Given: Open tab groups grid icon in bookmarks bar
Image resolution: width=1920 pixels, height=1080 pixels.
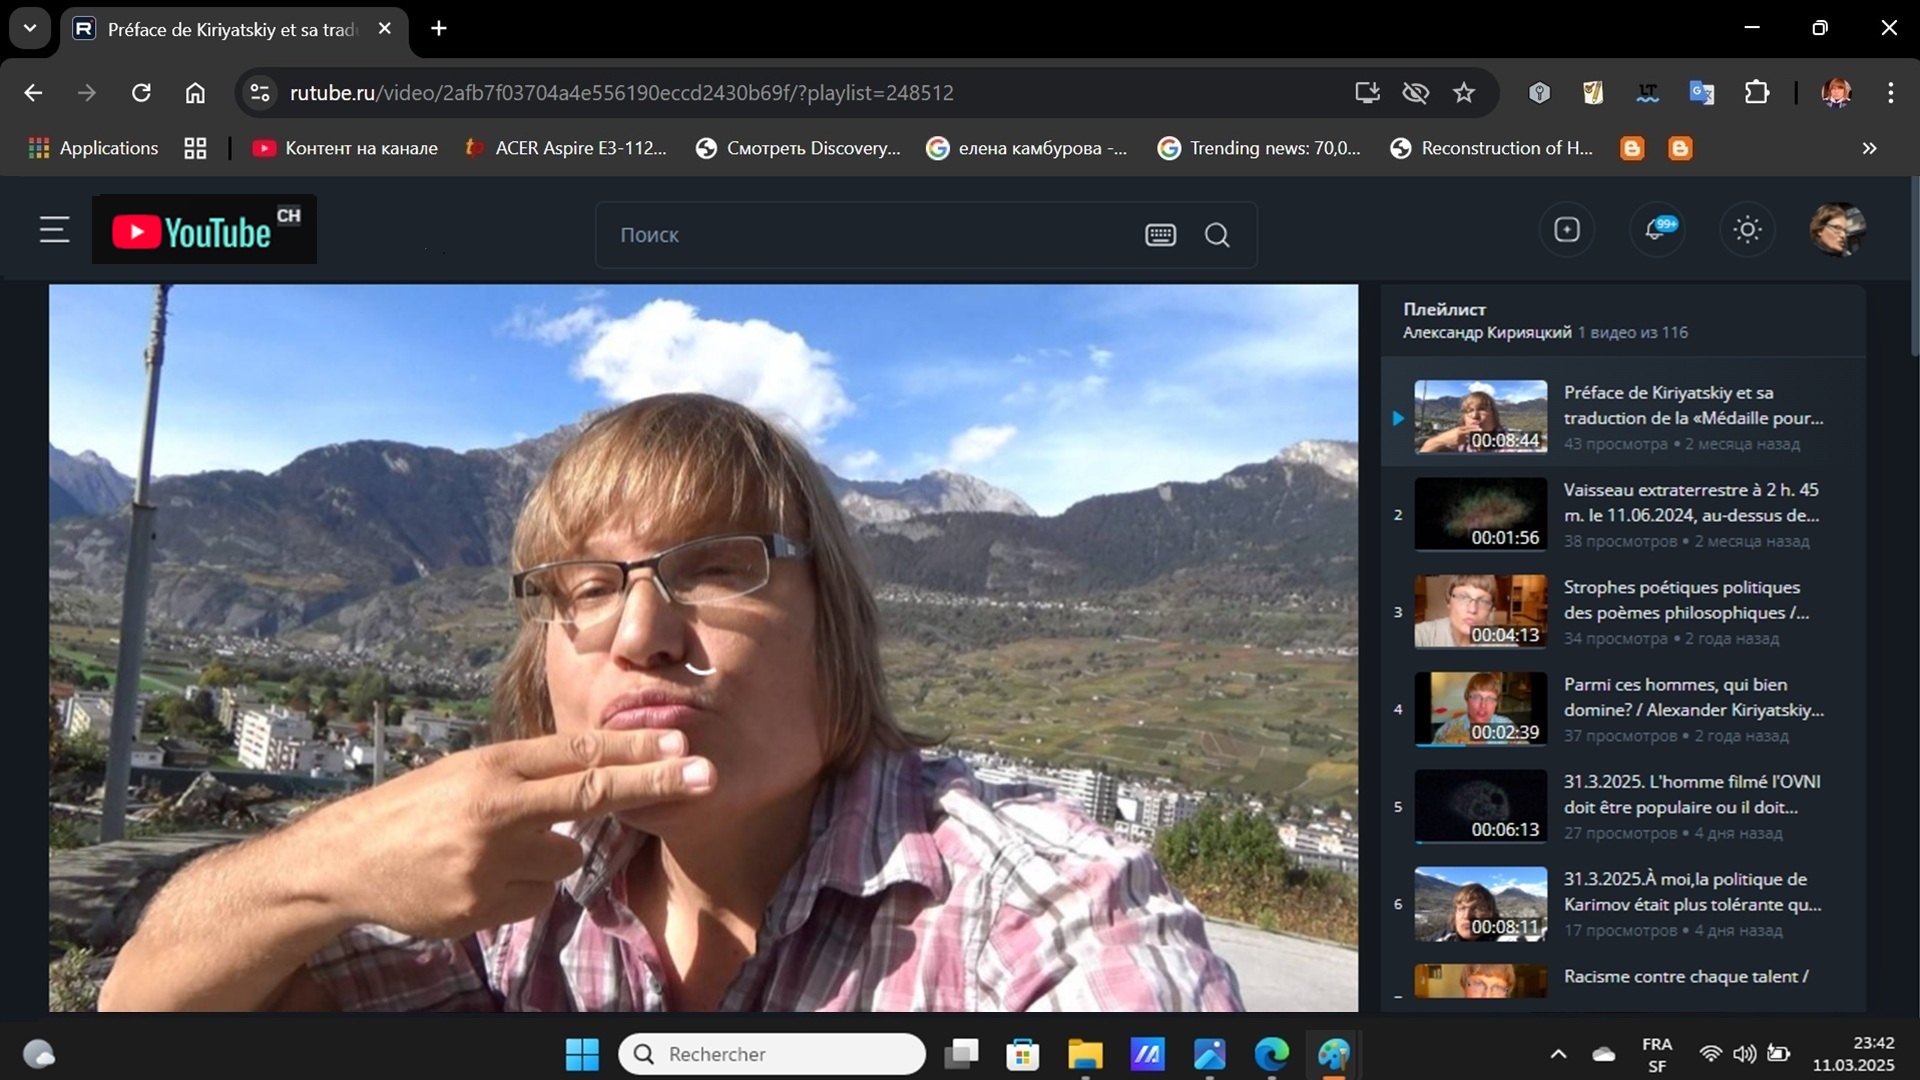Looking at the screenshot, I should pyautogui.click(x=195, y=148).
